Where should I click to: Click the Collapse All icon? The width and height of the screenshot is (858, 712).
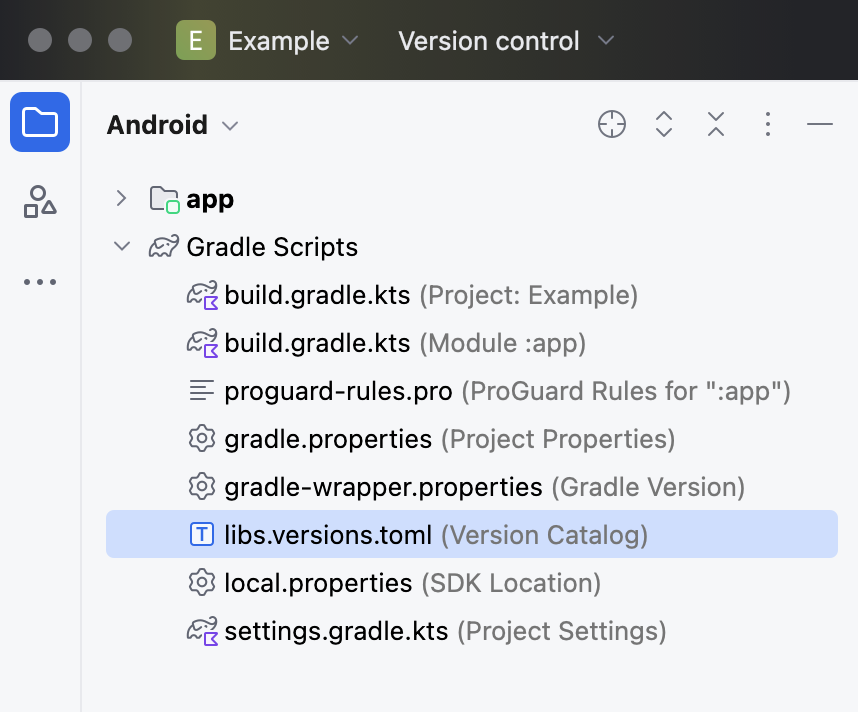(x=716, y=124)
